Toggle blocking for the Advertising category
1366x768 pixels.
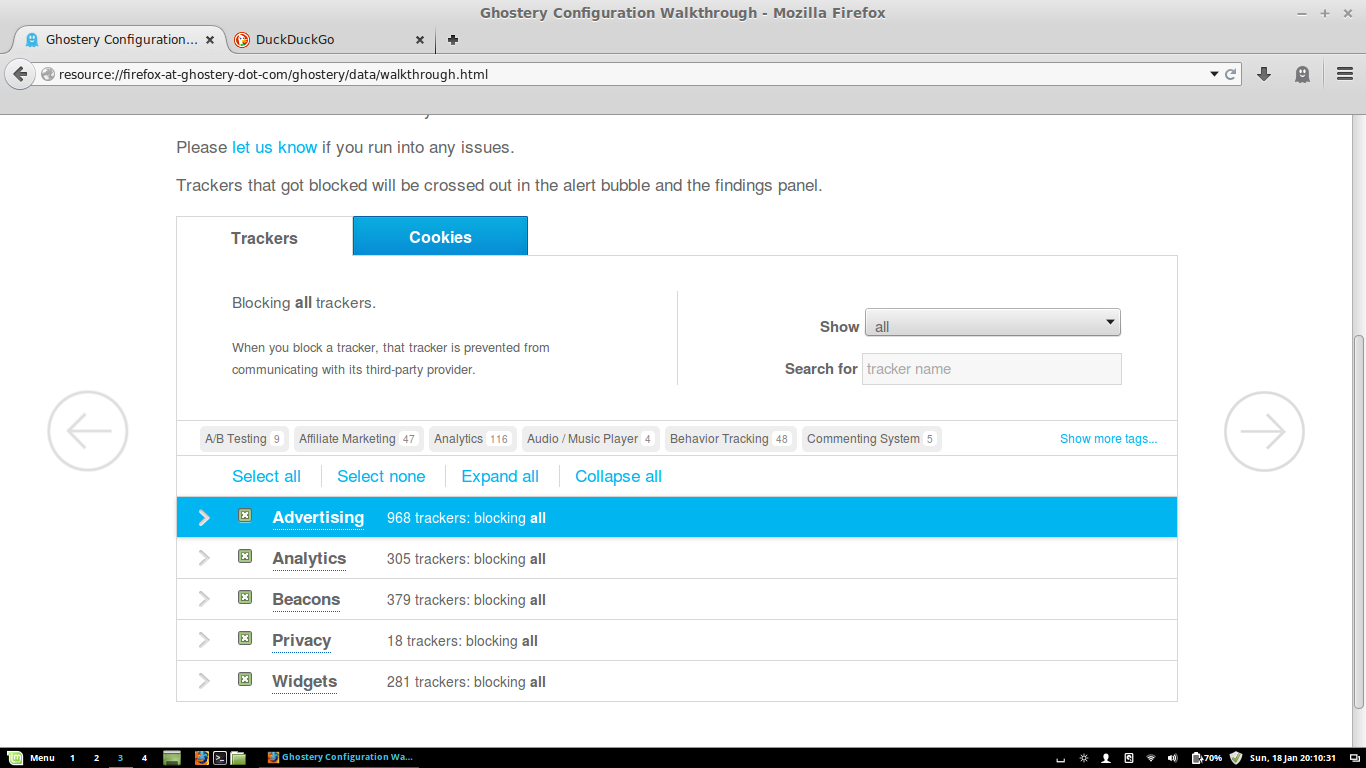click(245, 514)
